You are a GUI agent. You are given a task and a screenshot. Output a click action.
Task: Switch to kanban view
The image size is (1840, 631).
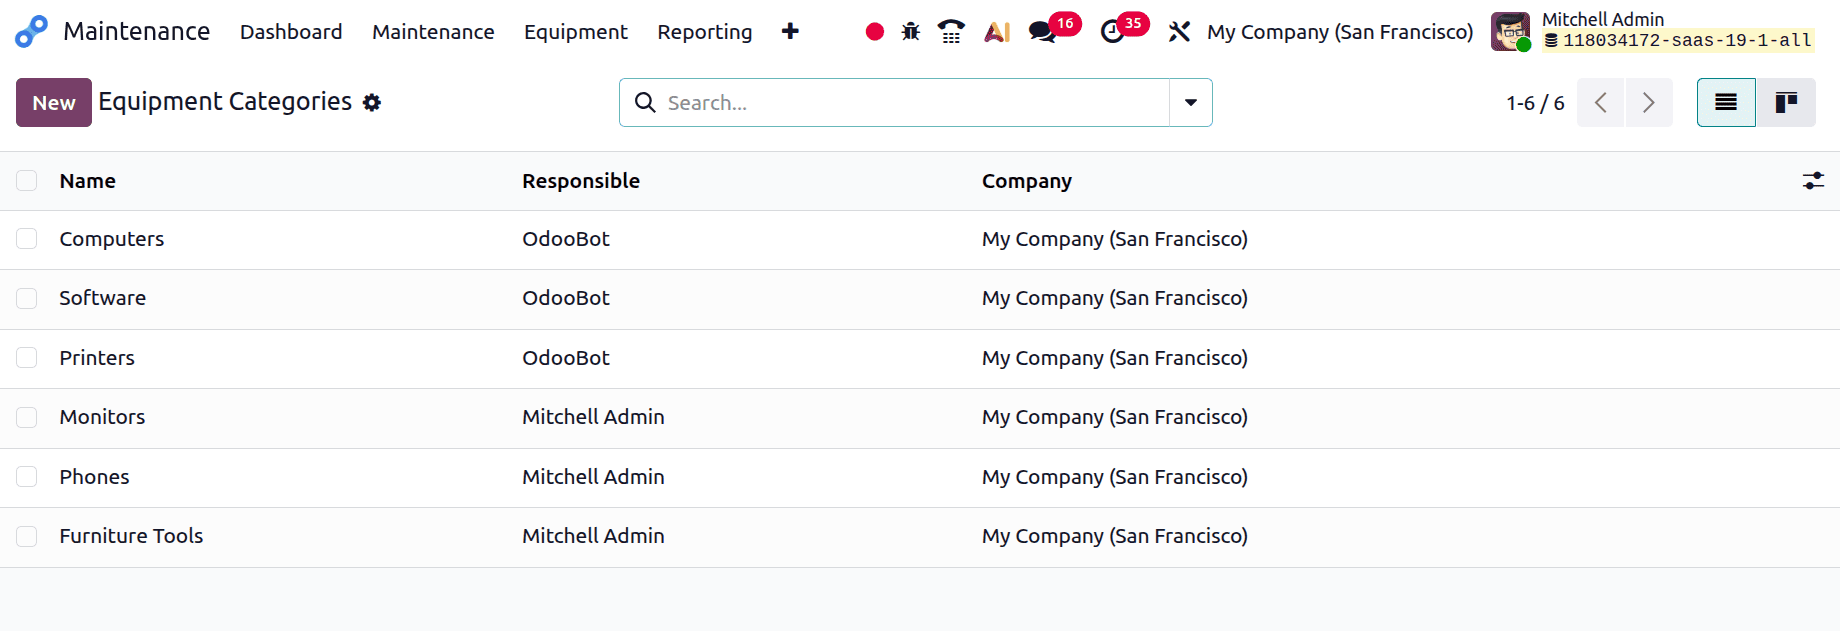tap(1786, 102)
